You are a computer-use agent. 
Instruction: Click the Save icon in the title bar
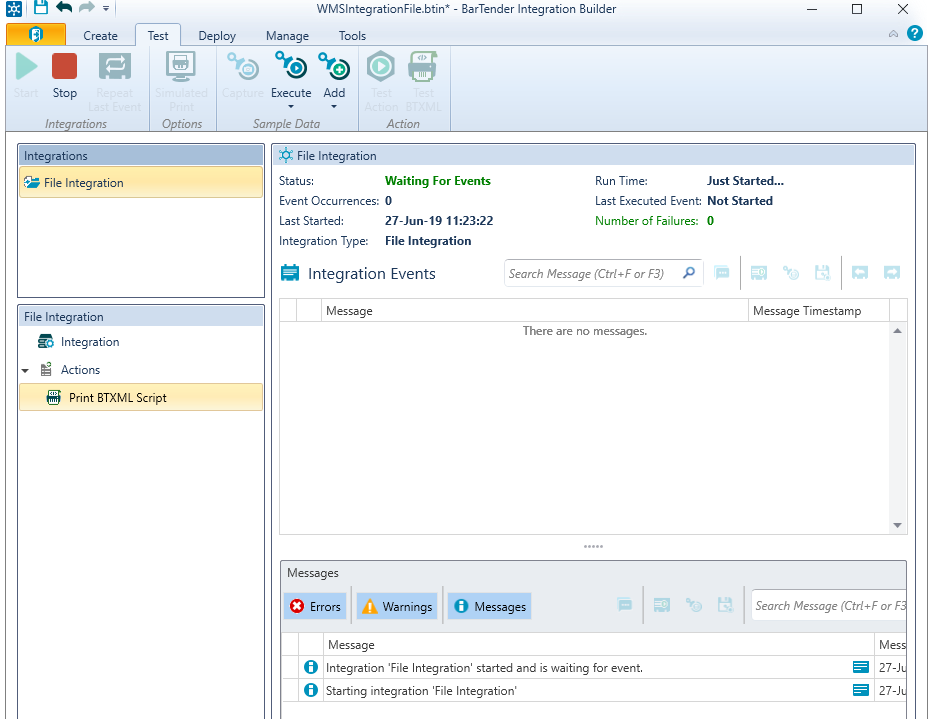tap(40, 8)
